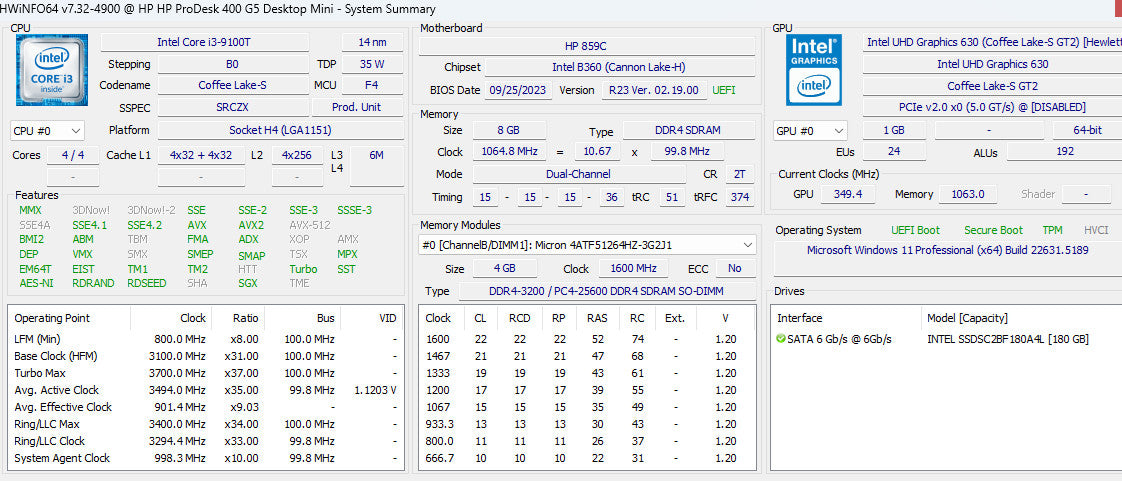The height and width of the screenshot is (481, 1122).
Task: Click the MMX feature flag
Action: click(x=31, y=210)
